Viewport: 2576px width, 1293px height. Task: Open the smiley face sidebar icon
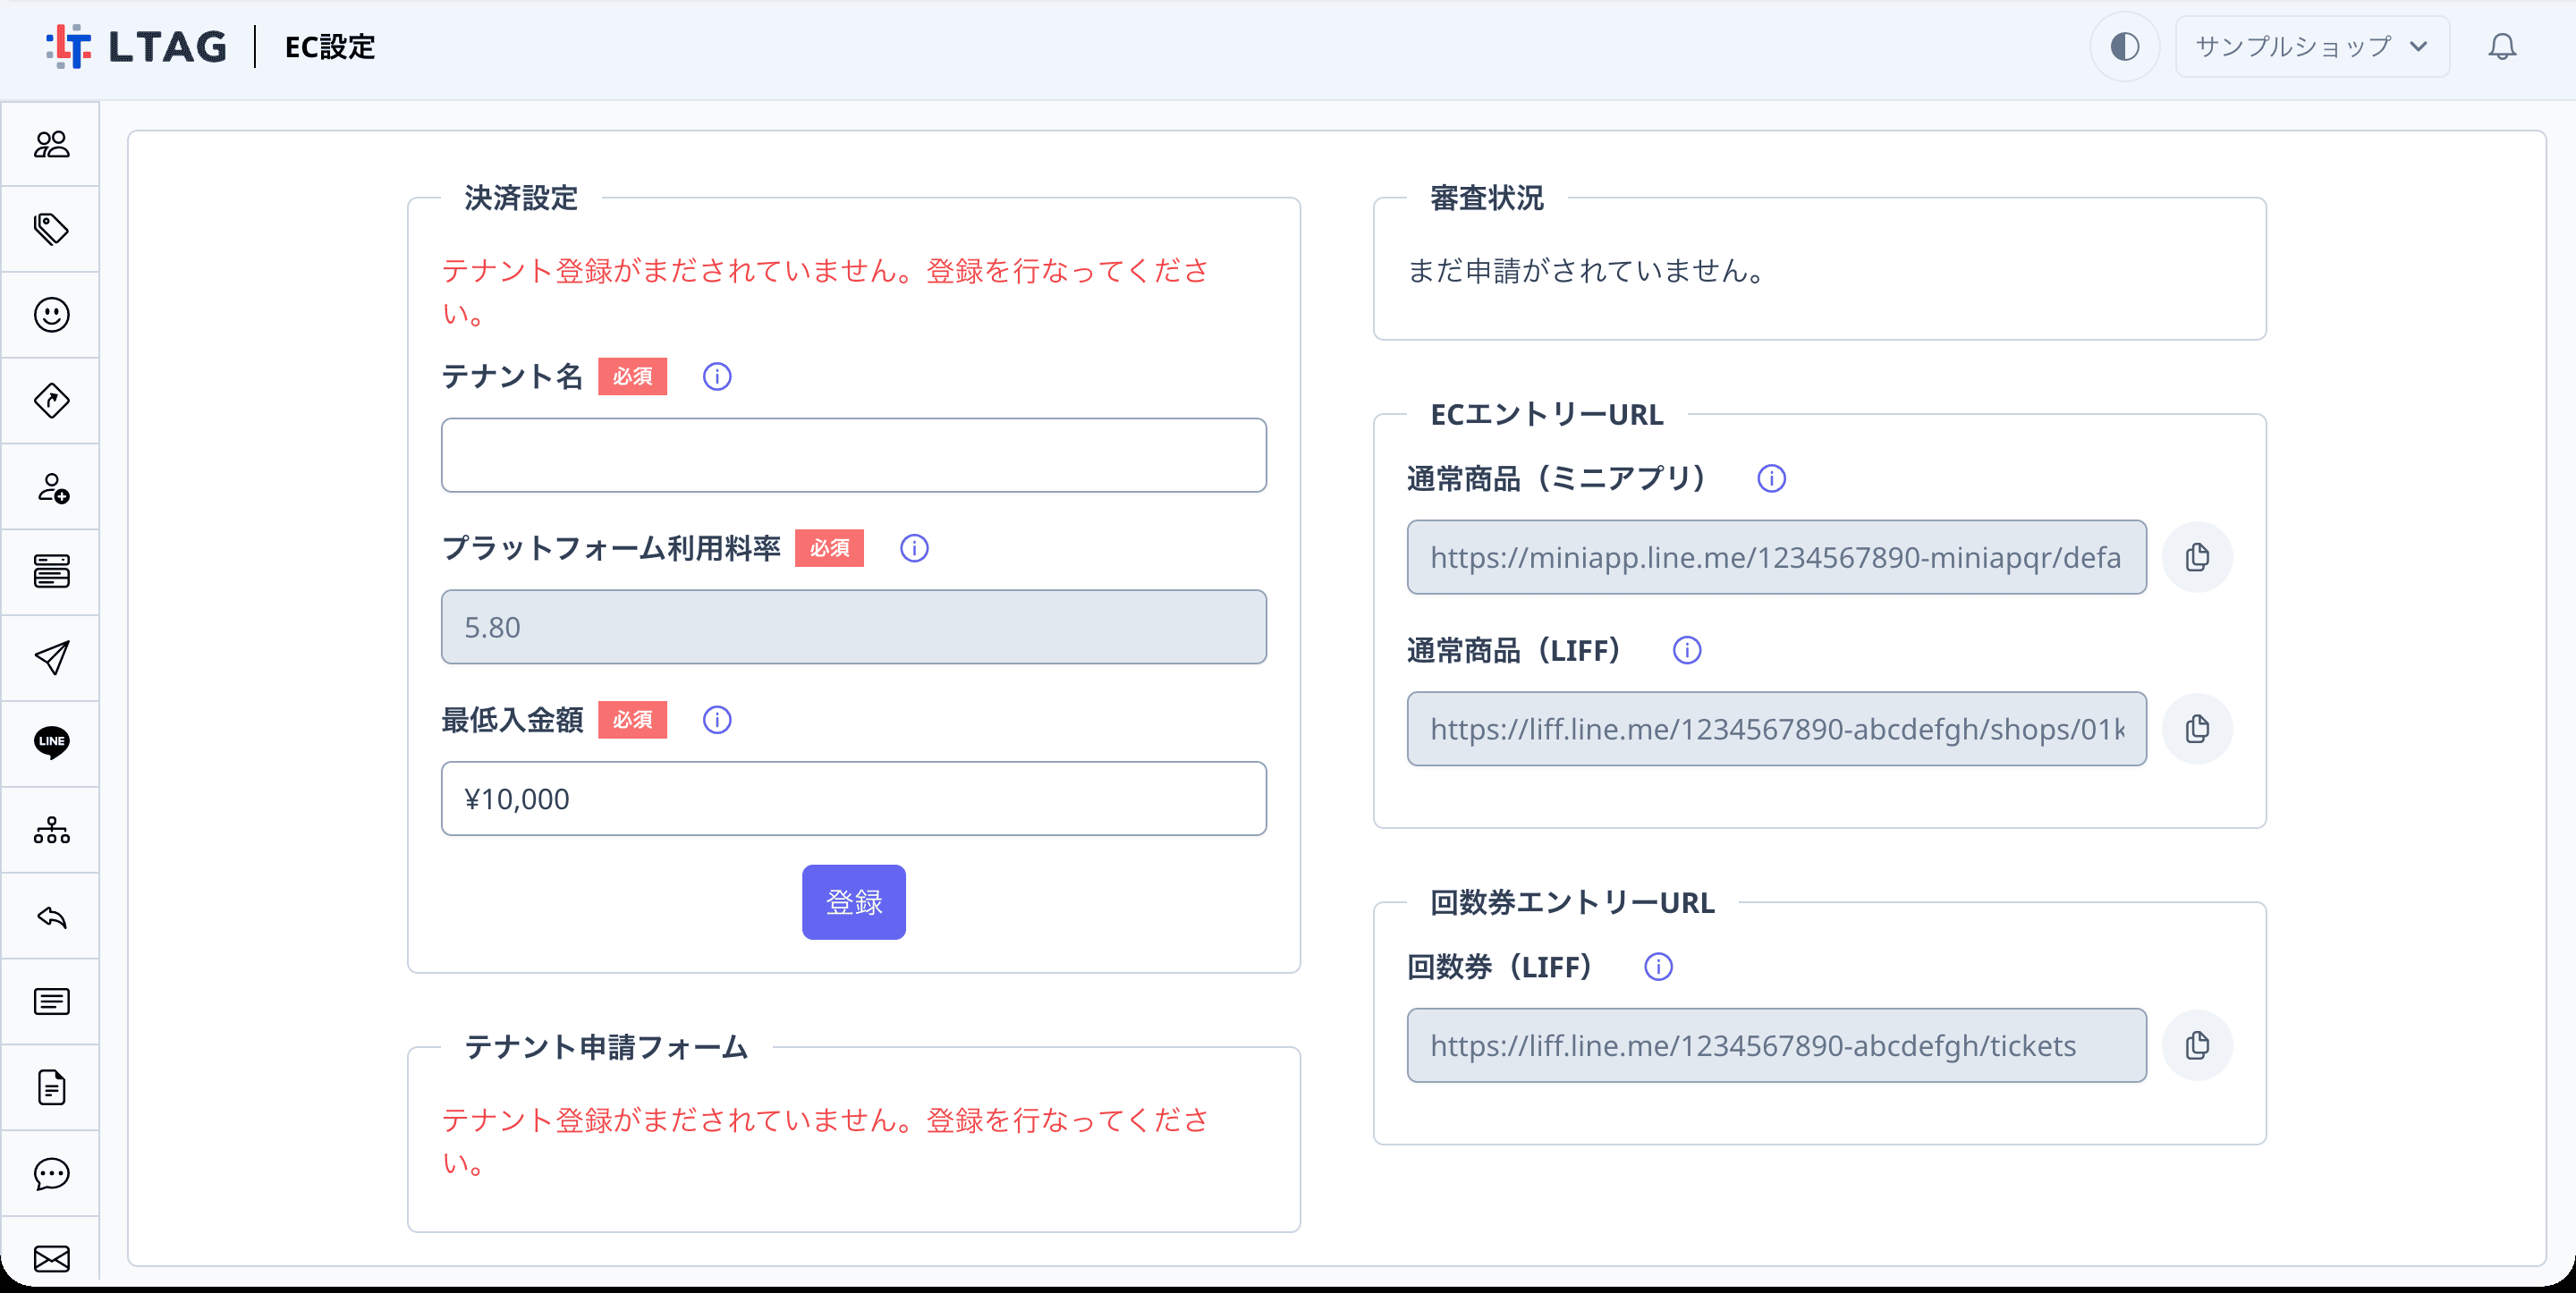pyautogui.click(x=51, y=315)
